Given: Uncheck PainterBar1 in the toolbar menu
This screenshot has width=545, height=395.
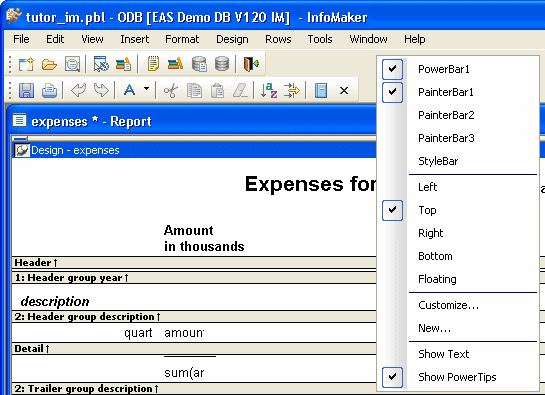Looking at the screenshot, I should [458, 92].
